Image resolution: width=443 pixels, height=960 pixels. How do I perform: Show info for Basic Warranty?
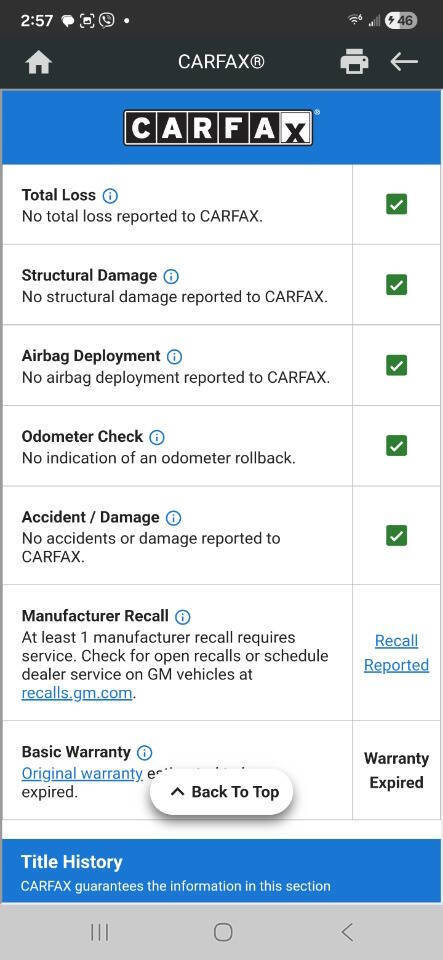coord(144,752)
